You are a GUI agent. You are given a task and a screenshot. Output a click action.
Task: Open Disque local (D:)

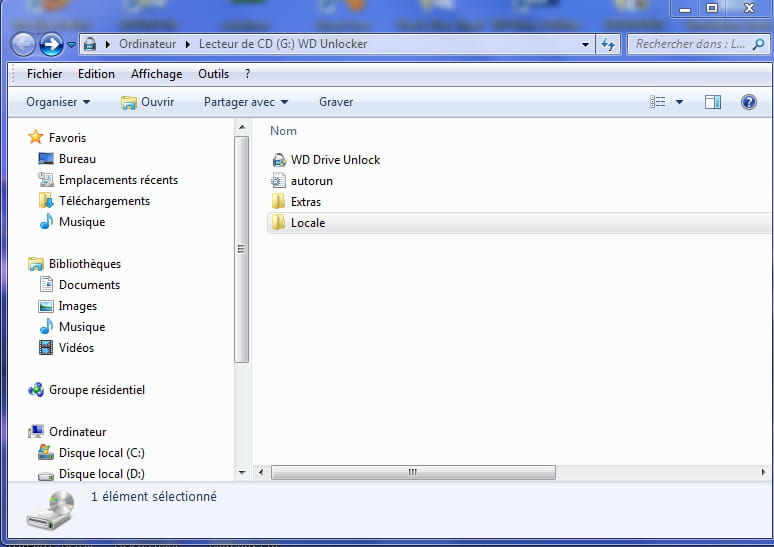(x=92, y=474)
